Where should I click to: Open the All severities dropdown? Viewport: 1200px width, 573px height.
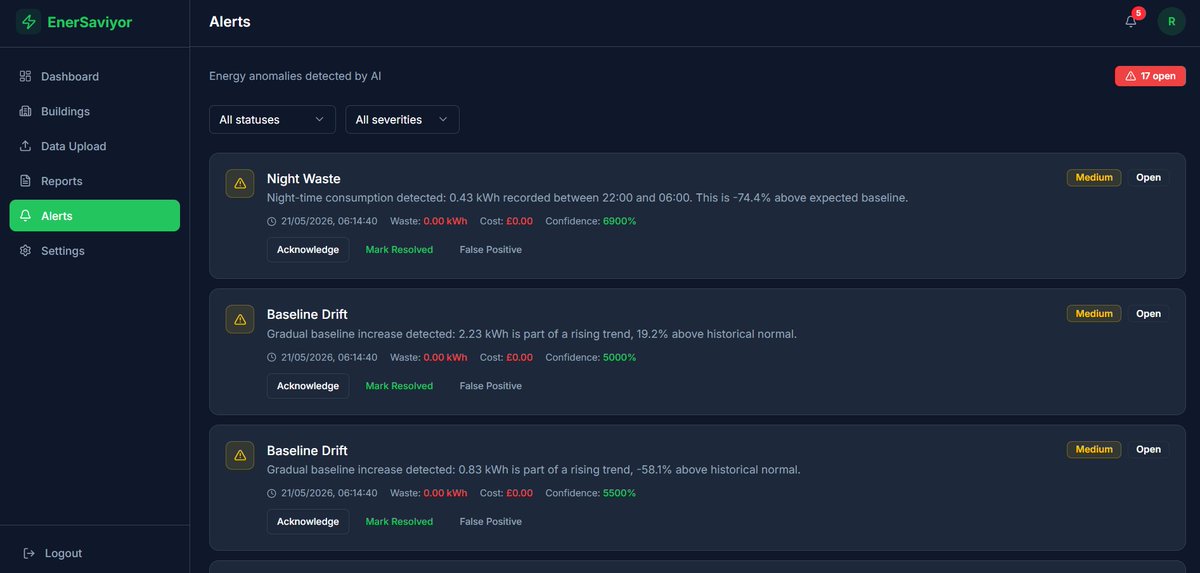(x=402, y=119)
